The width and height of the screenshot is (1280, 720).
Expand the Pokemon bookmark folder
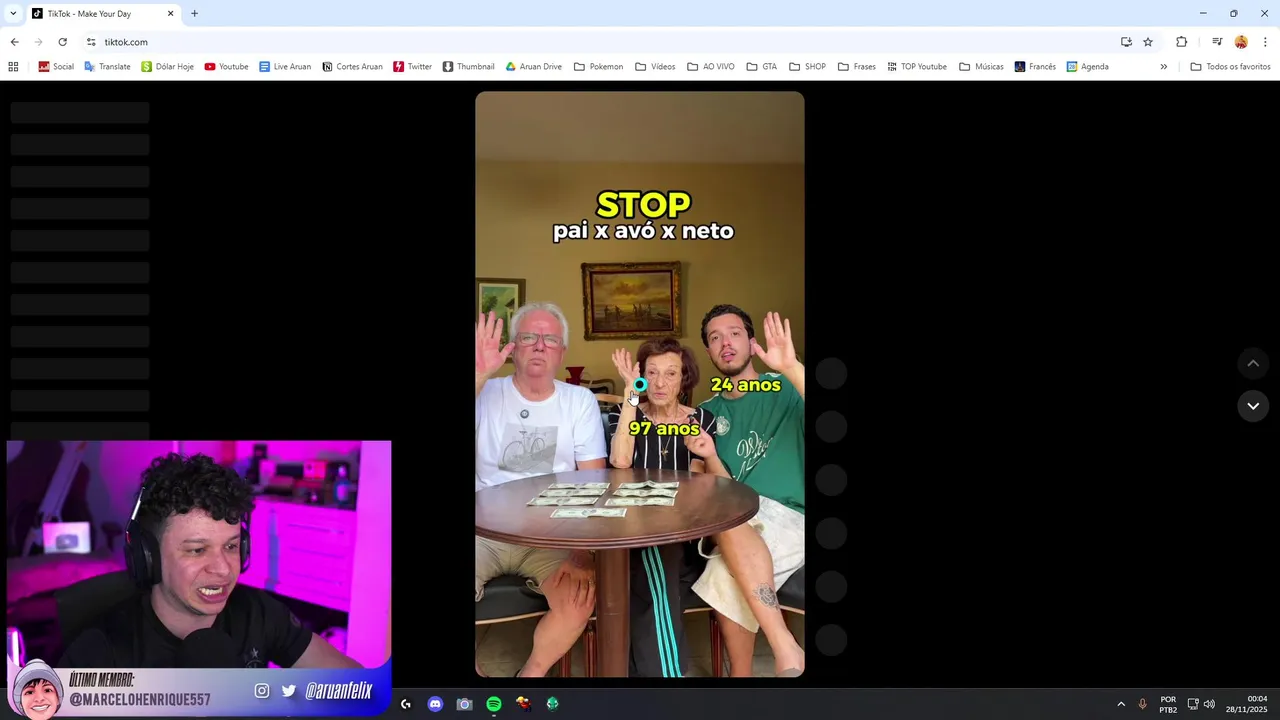(x=598, y=67)
